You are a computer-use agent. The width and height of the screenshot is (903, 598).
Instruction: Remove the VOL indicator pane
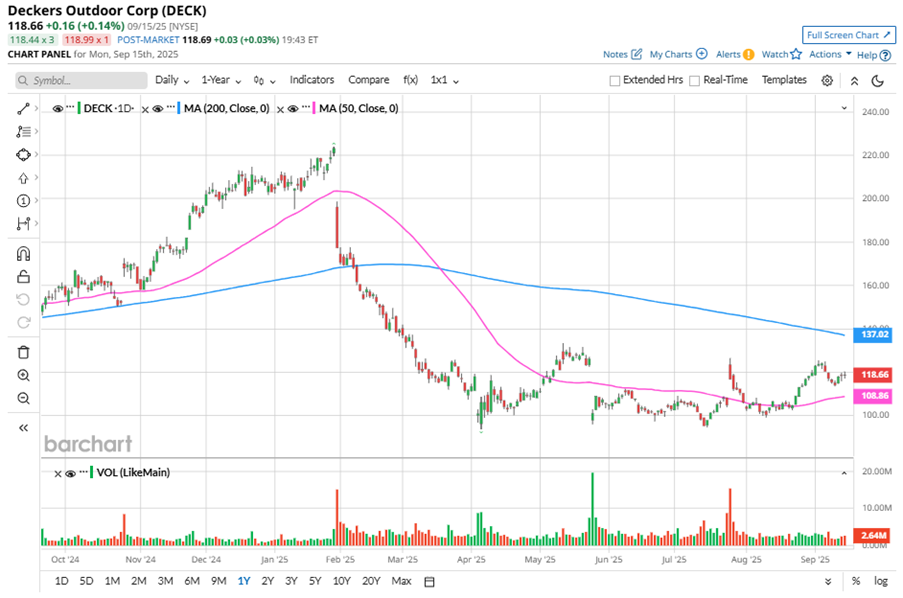pyautogui.click(x=58, y=474)
